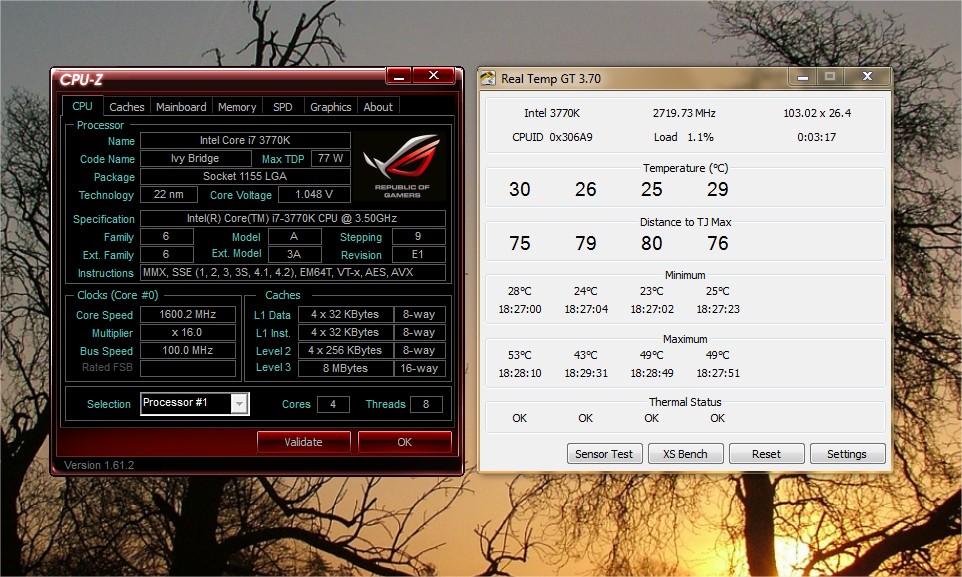The image size is (962, 577).
Task: Click the Technology value 22 nm
Action: 169,195
